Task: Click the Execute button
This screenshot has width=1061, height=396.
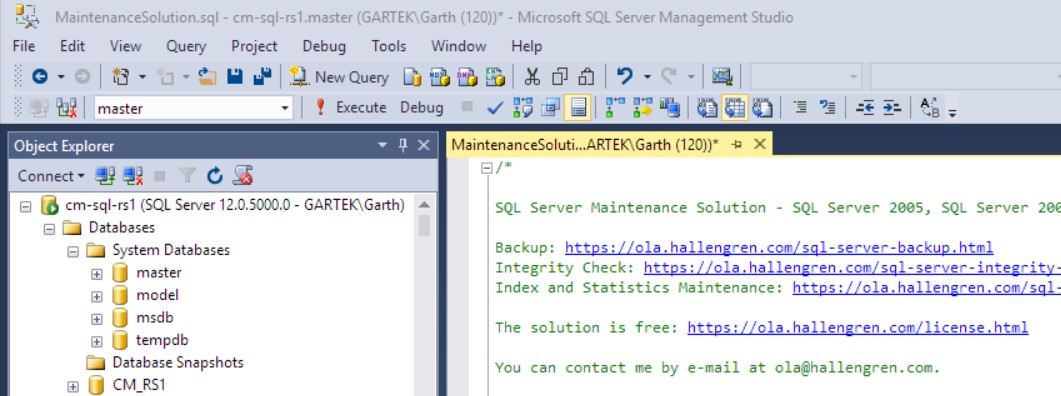Action: [351, 108]
